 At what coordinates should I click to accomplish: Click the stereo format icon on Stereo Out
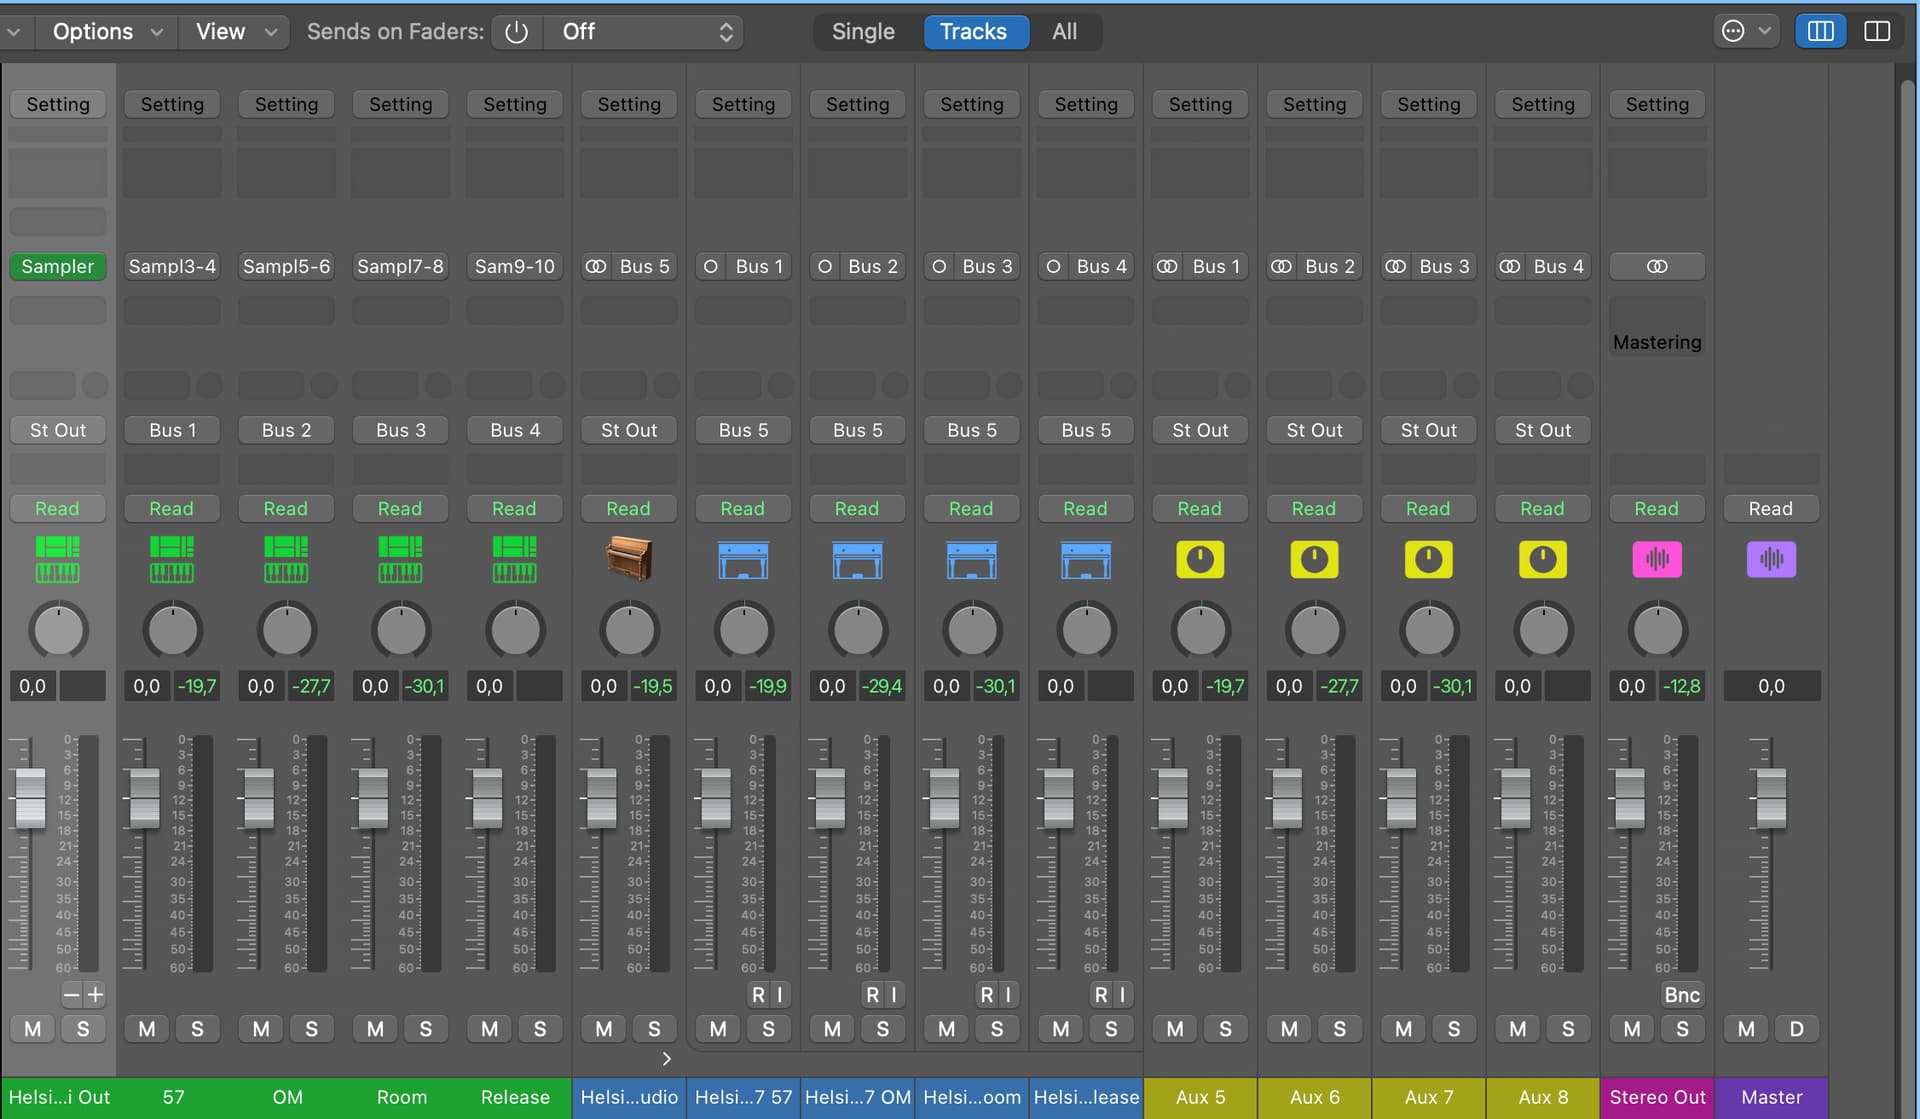coord(1656,267)
